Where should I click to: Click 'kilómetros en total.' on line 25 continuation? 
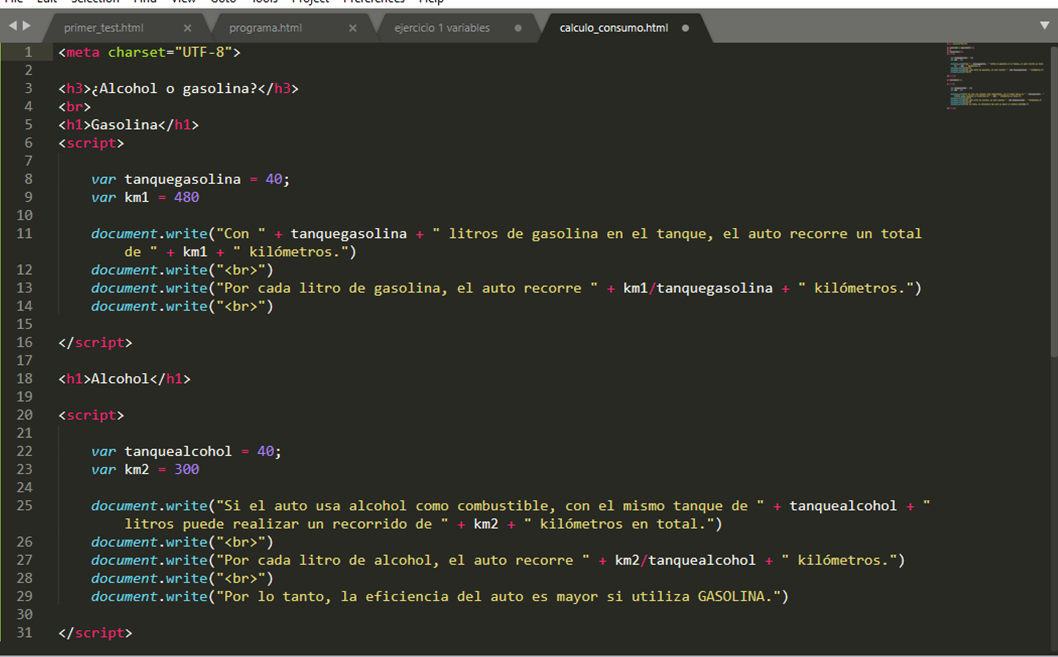click(623, 524)
